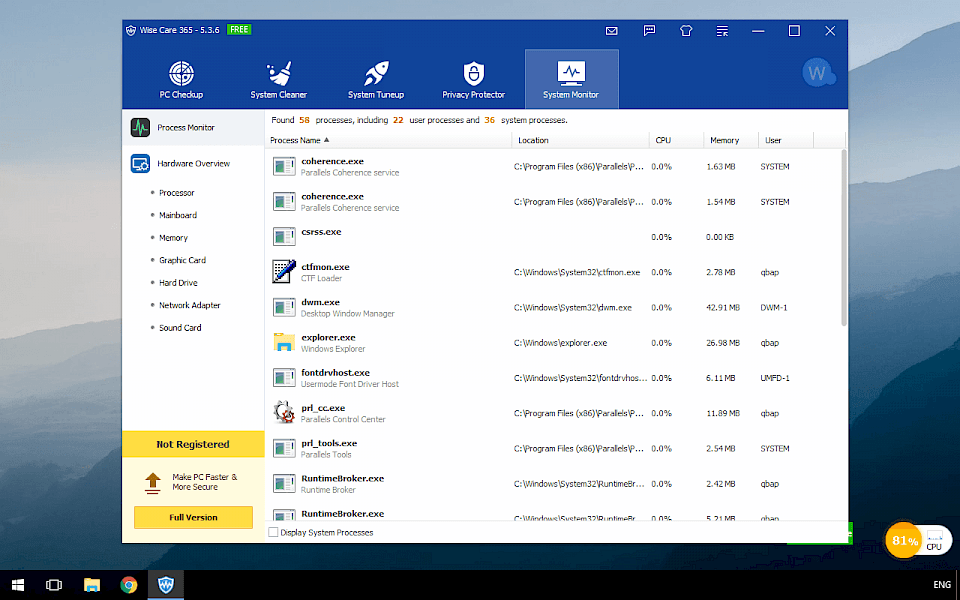Select the csrss.exe process name
Image resolution: width=960 pixels, height=600 pixels.
coord(321,231)
